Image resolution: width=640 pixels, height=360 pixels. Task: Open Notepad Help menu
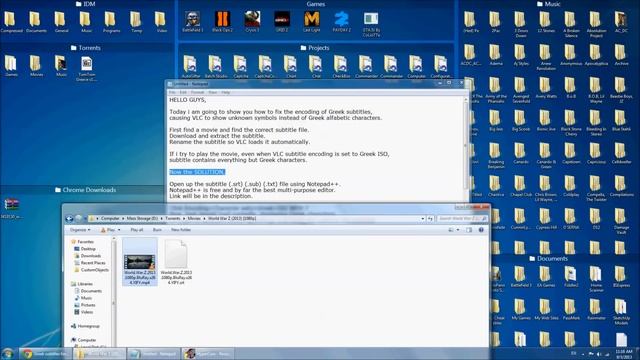pyautogui.click(x=225, y=92)
